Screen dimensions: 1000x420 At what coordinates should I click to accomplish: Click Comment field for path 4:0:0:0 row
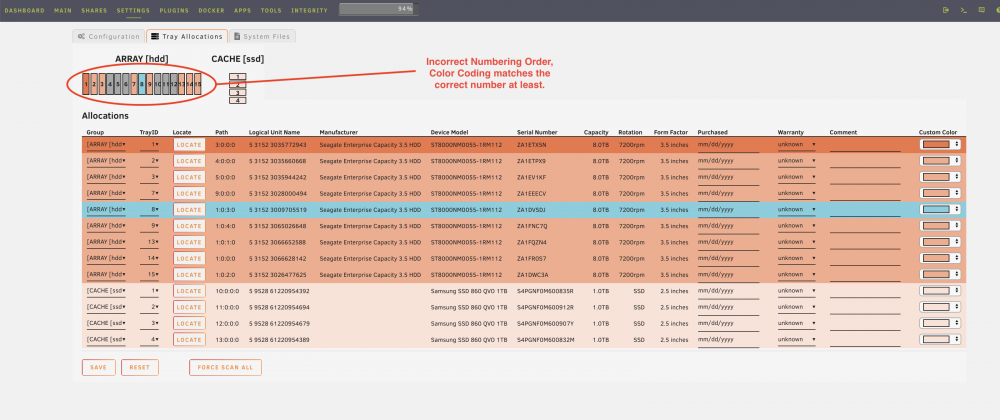(x=865, y=161)
